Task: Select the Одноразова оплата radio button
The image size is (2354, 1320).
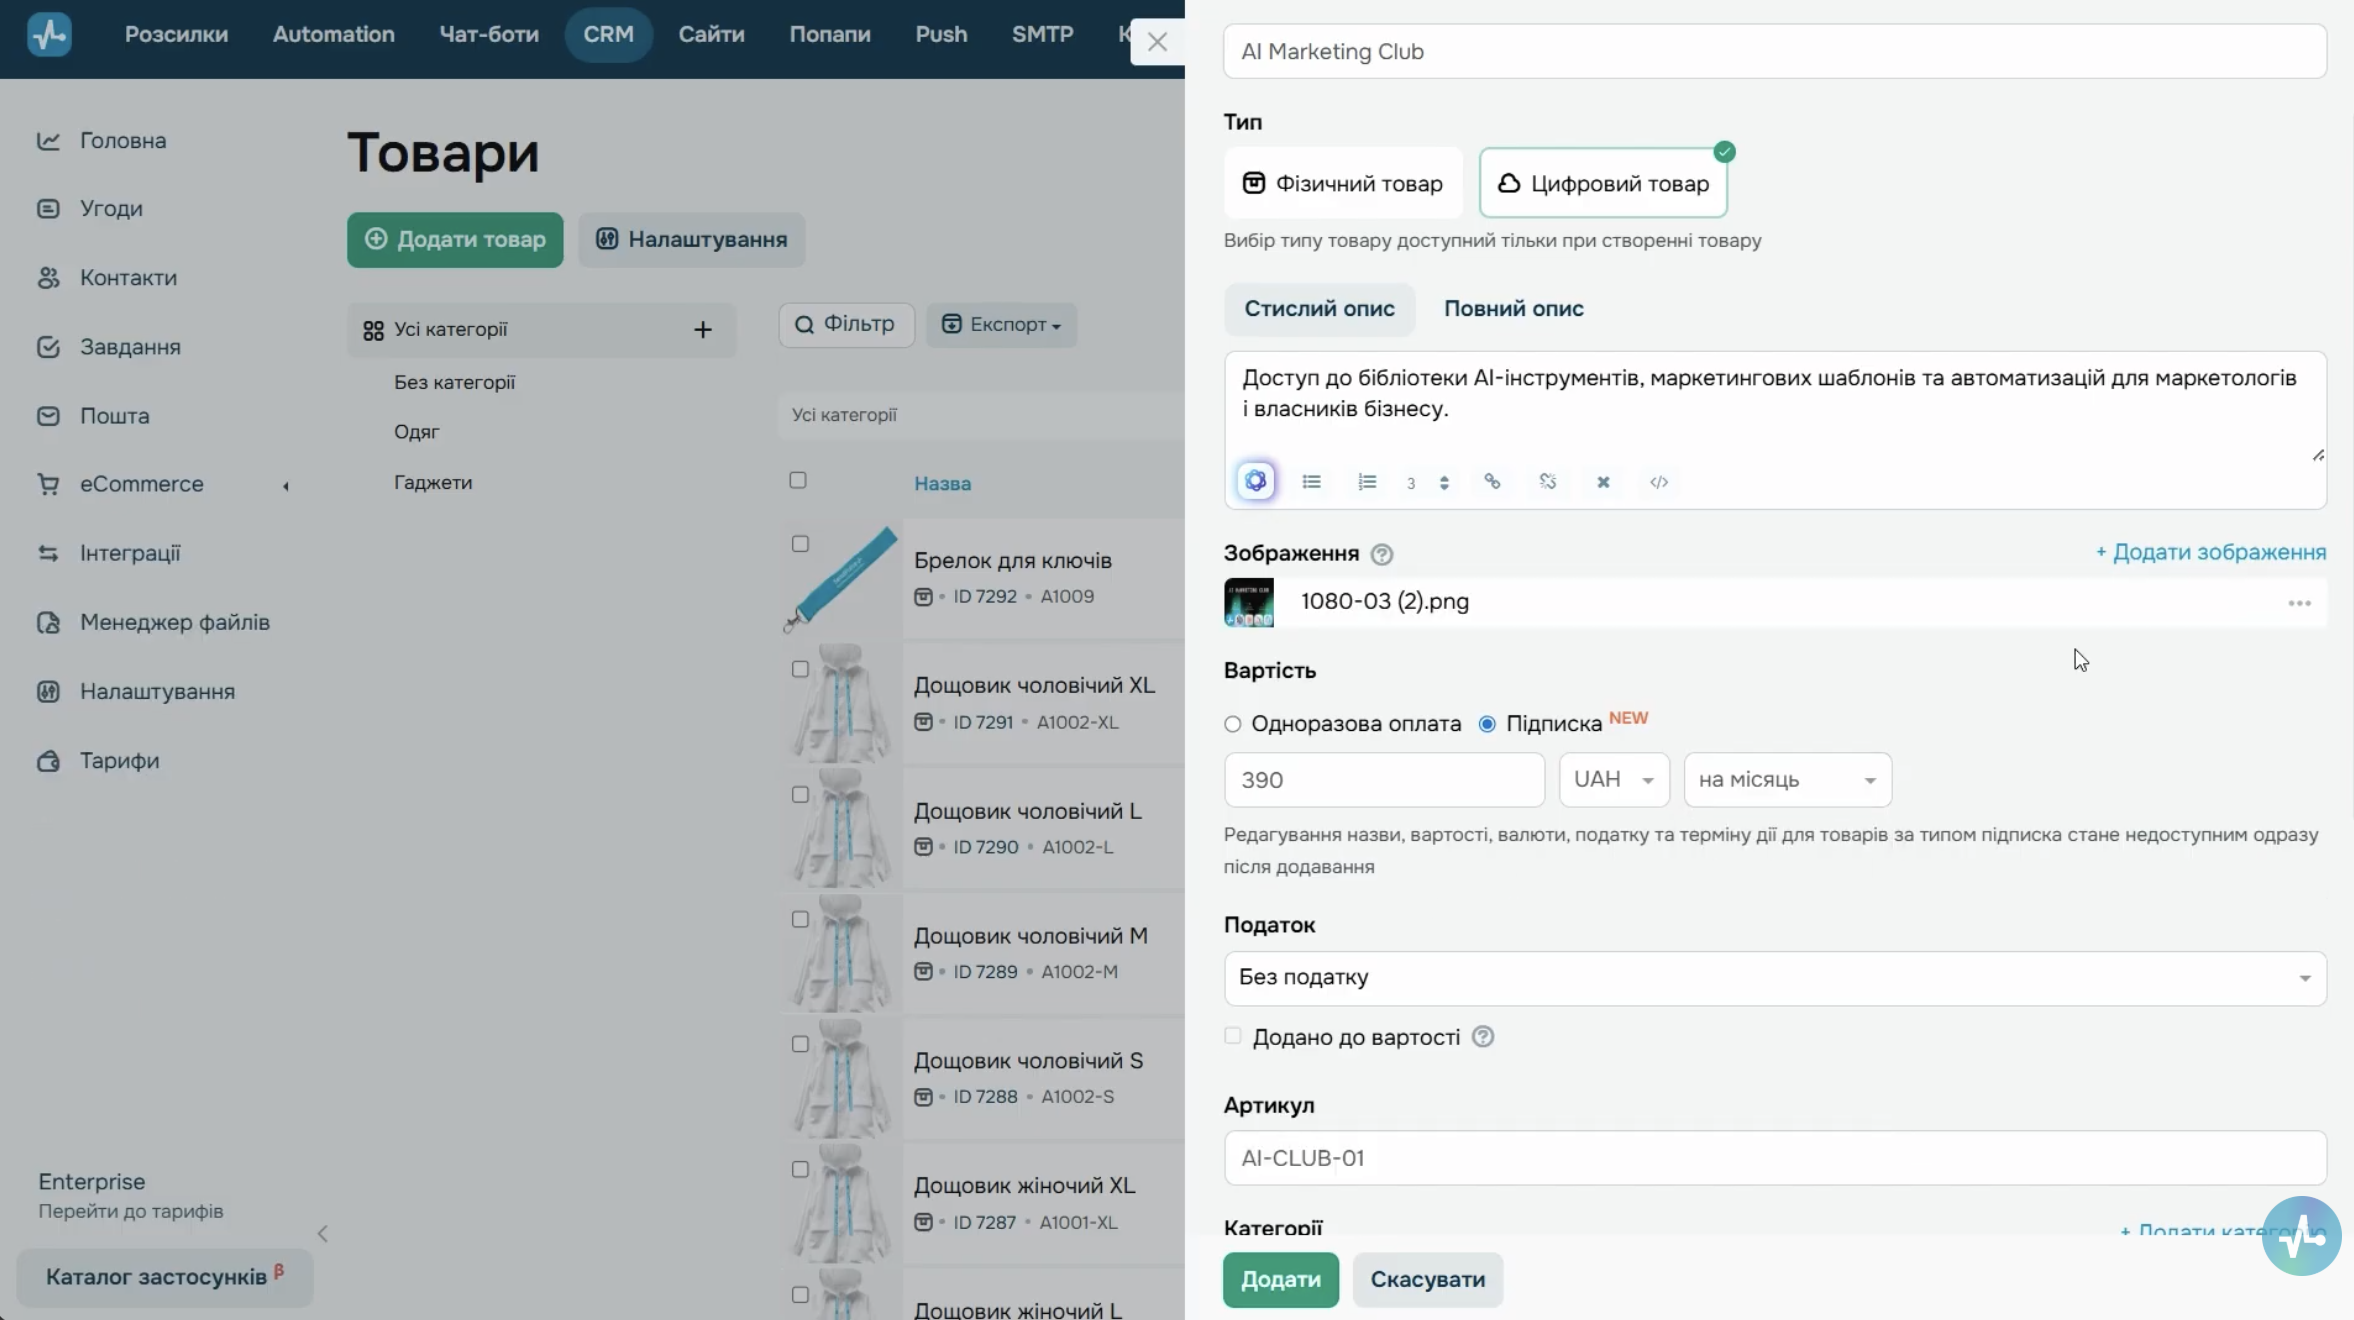Action: (1232, 724)
